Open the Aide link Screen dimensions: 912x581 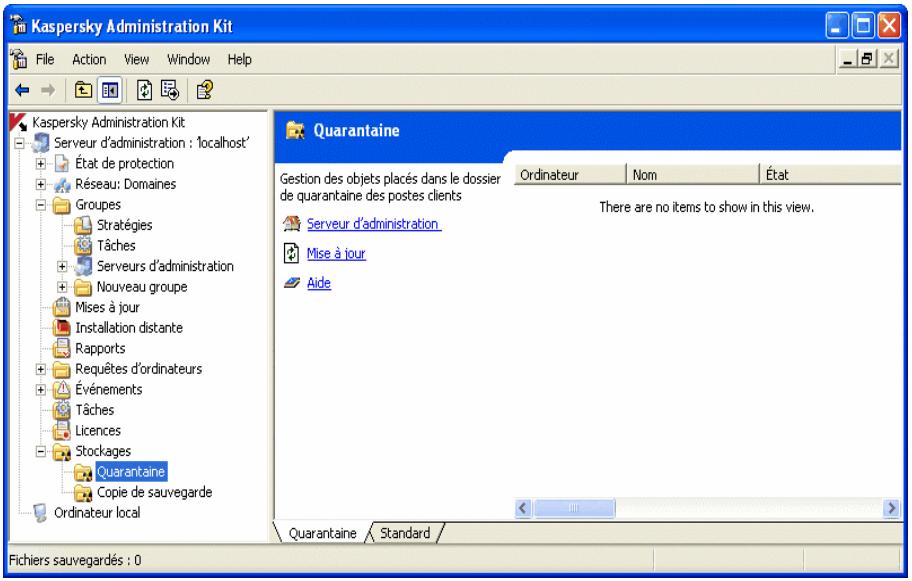(319, 283)
